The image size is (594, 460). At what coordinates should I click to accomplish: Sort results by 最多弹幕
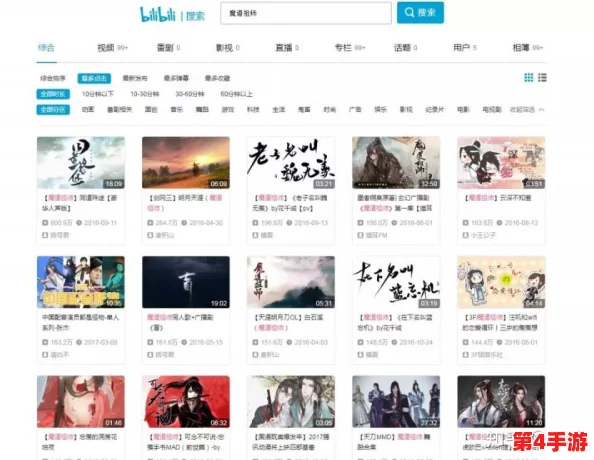click(176, 78)
